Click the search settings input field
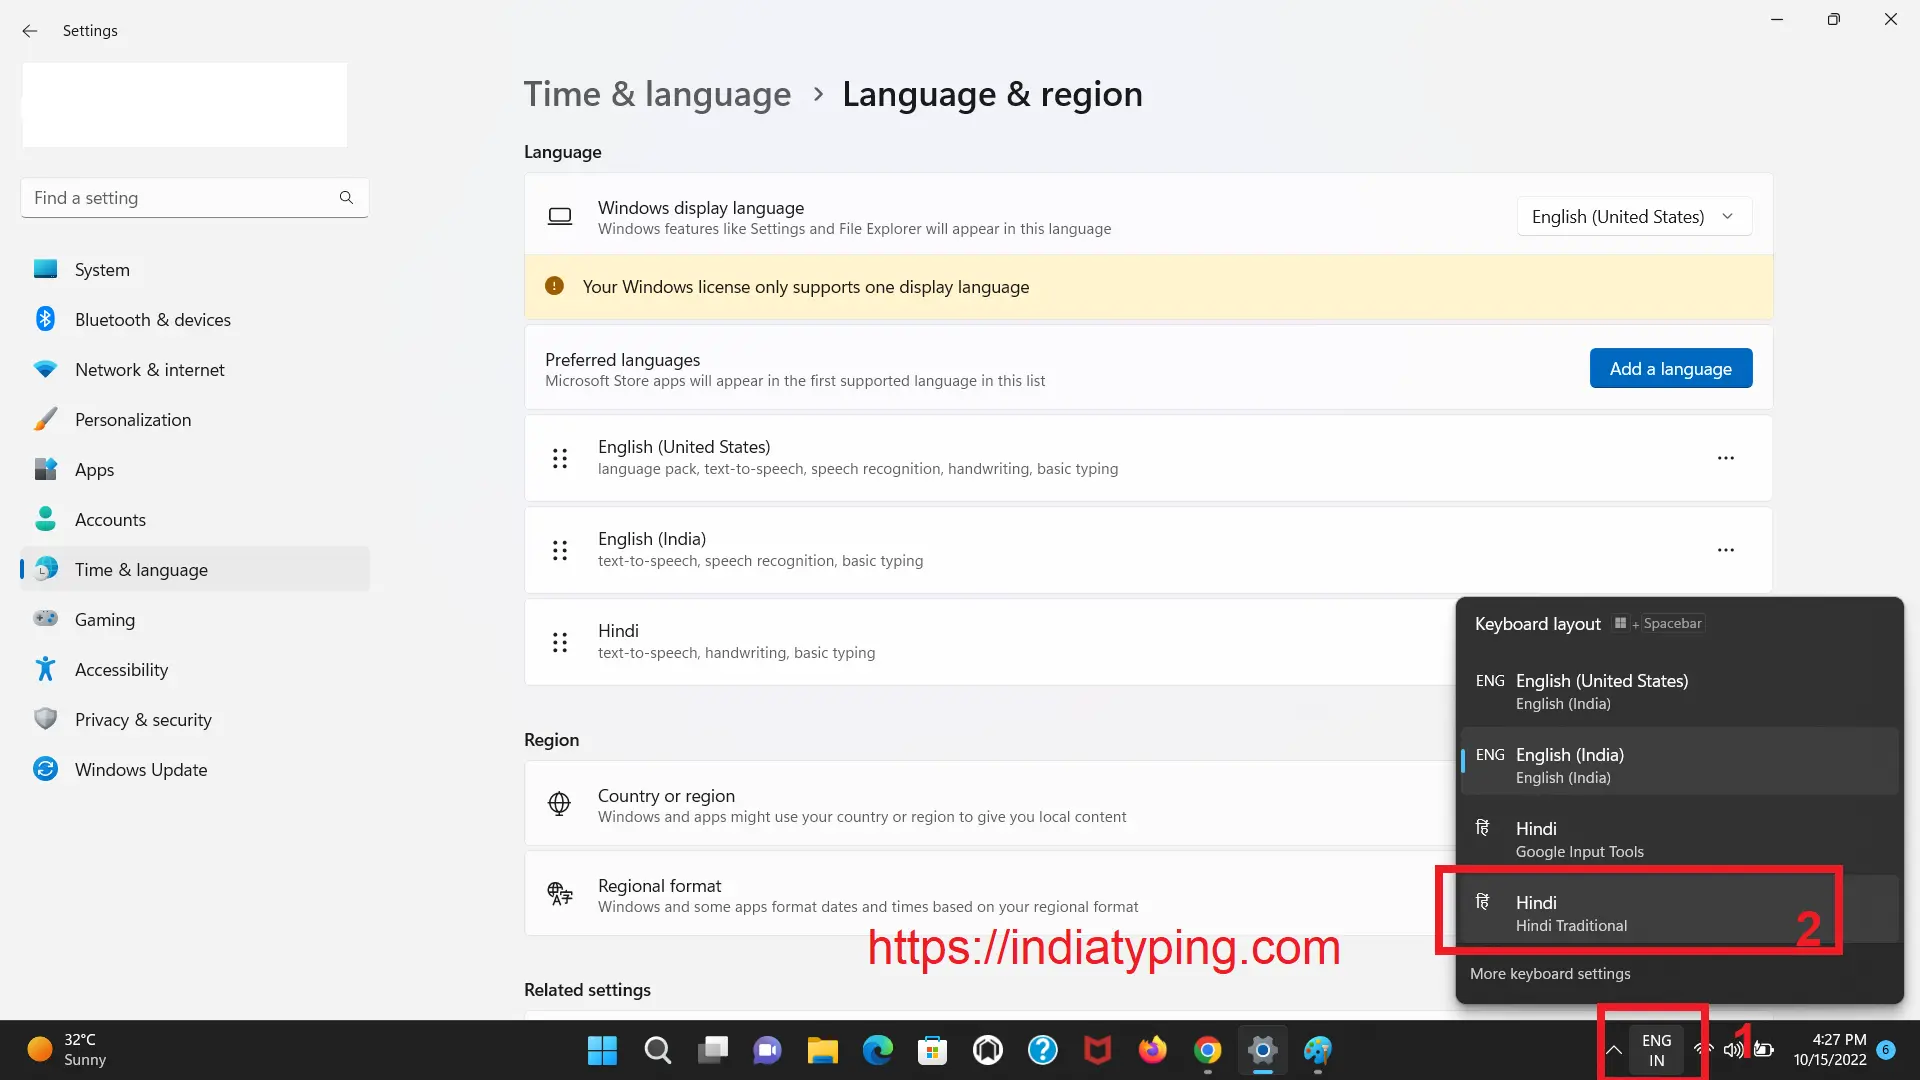This screenshot has height=1080, width=1920. 193,198
